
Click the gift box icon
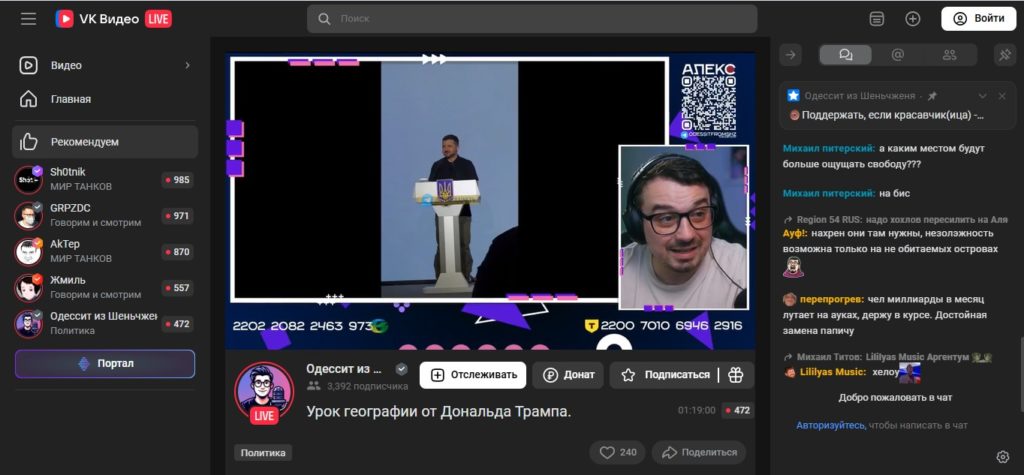(x=736, y=375)
